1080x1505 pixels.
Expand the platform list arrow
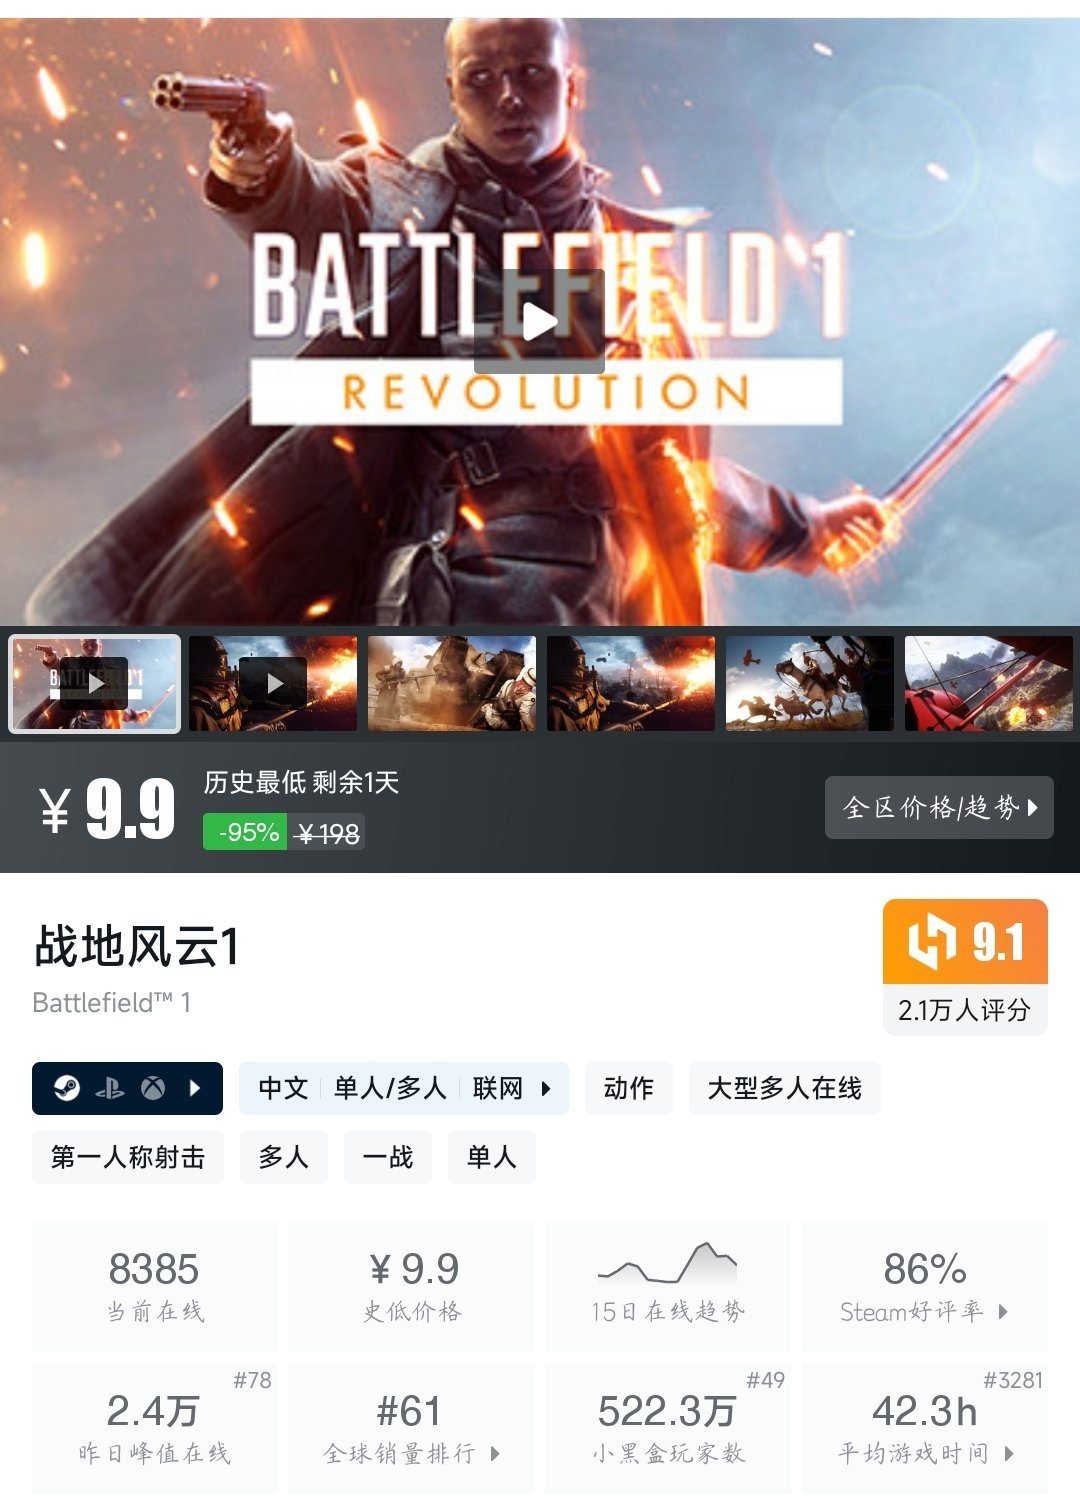[x=195, y=1088]
